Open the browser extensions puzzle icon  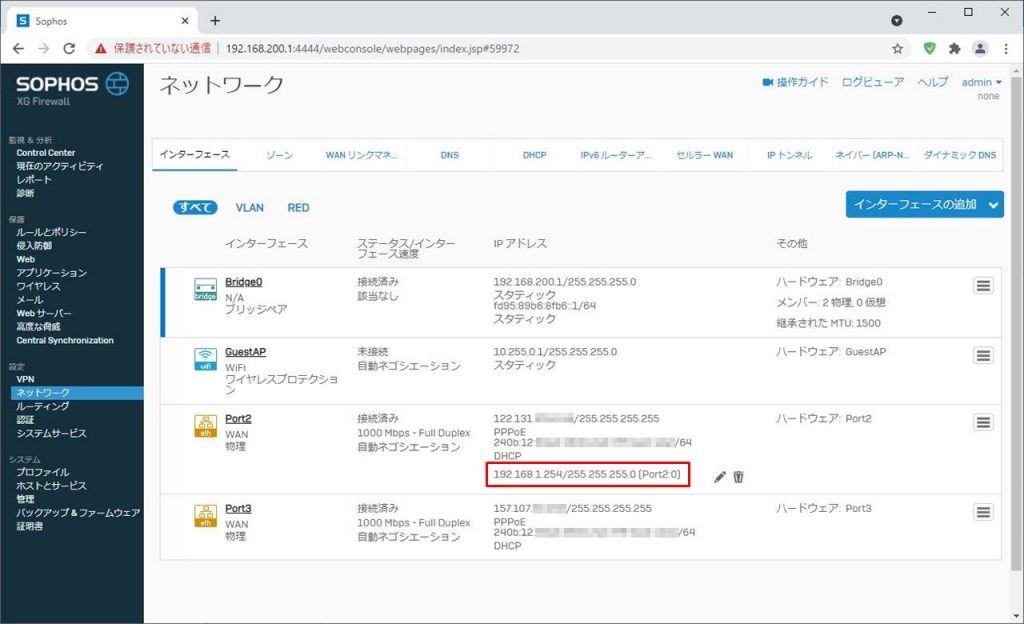(955, 48)
